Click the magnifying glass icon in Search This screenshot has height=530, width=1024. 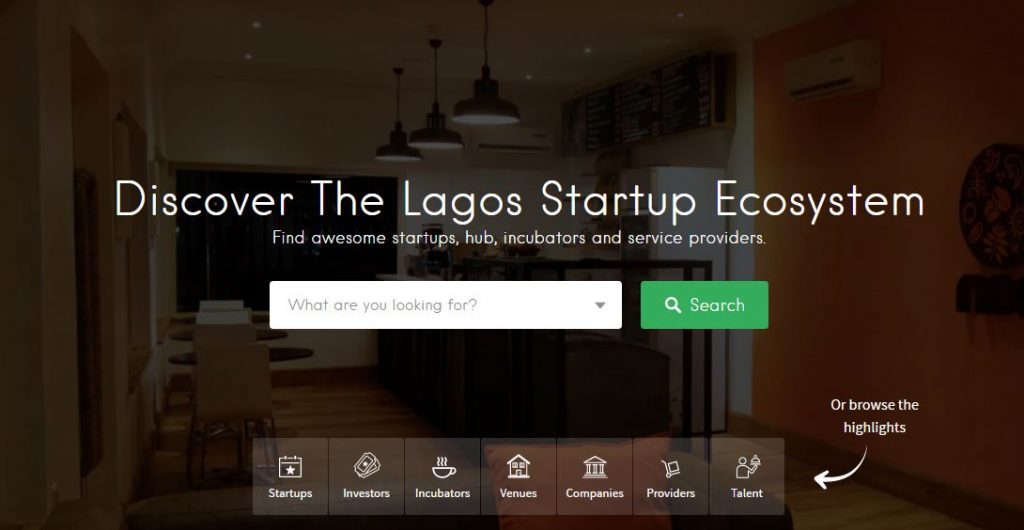[673, 305]
